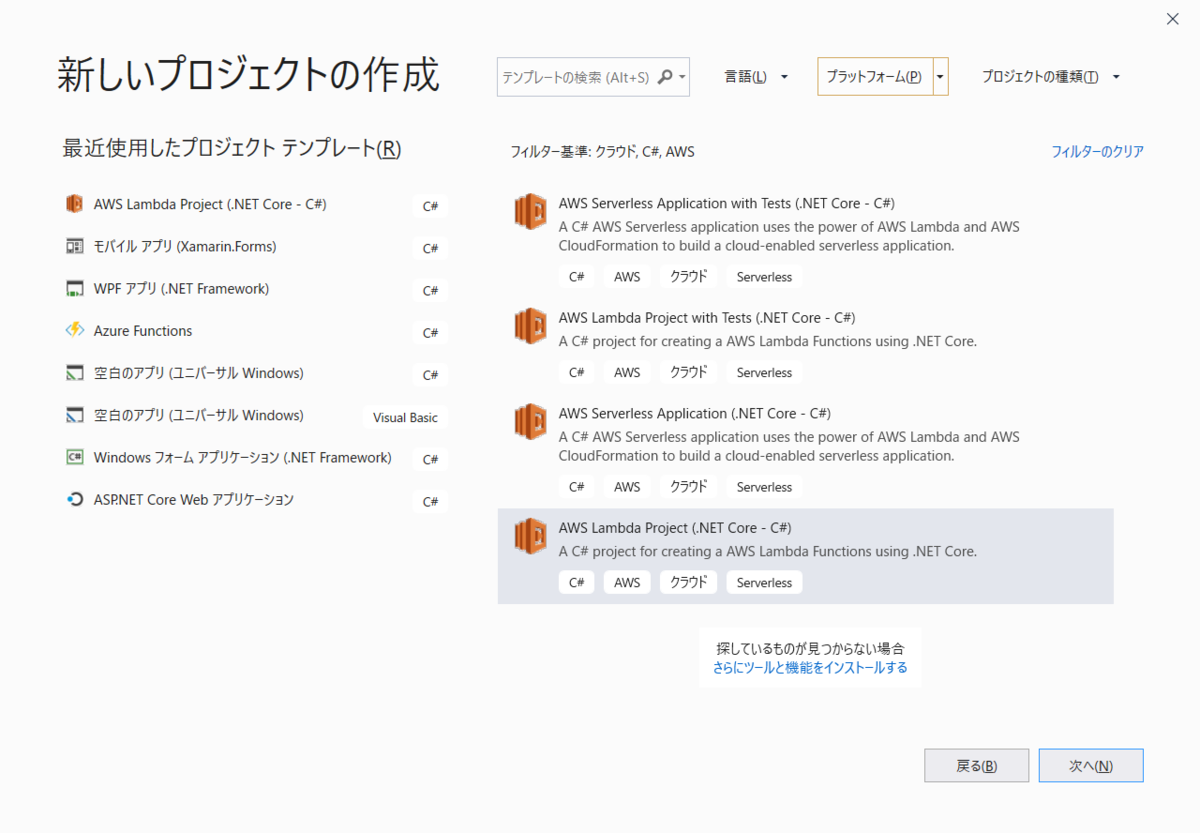Image resolution: width=1200 pixels, height=833 pixels.
Task: Click the AWS Lambda icon in recent templates
Action: click(74, 204)
